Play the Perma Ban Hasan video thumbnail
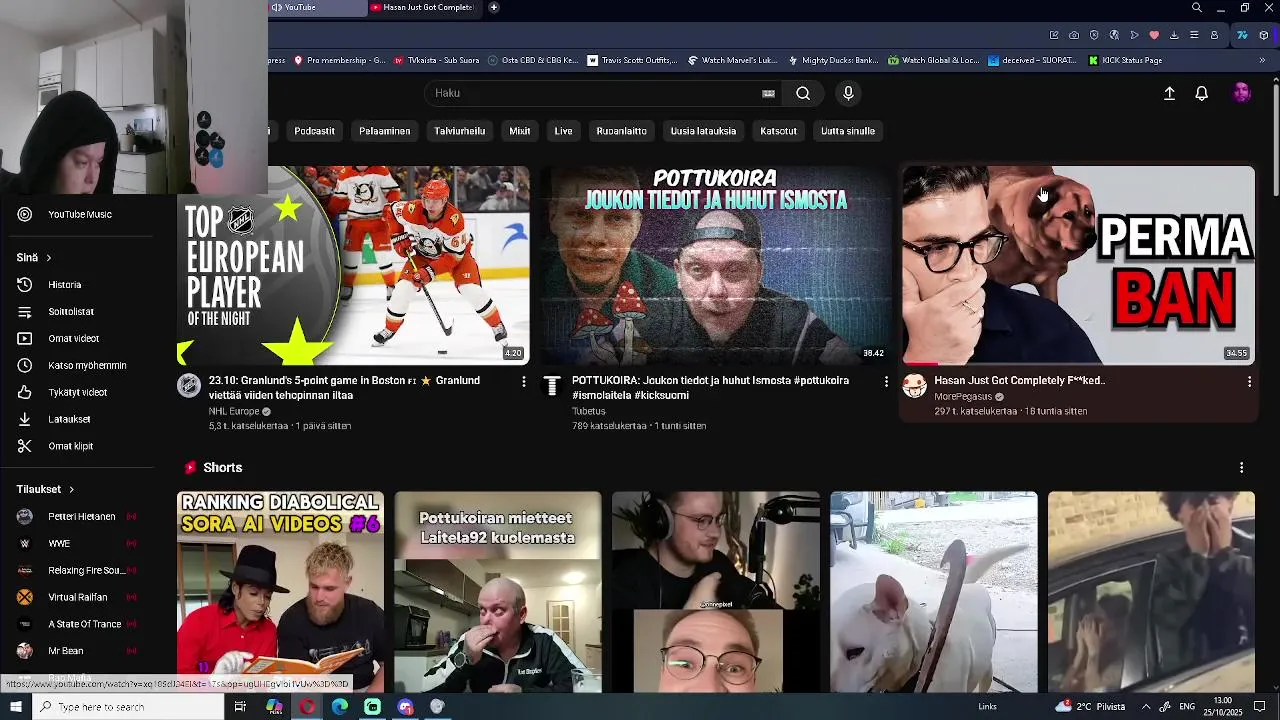The width and height of the screenshot is (1280, 720). click(x=1078, y=266)
